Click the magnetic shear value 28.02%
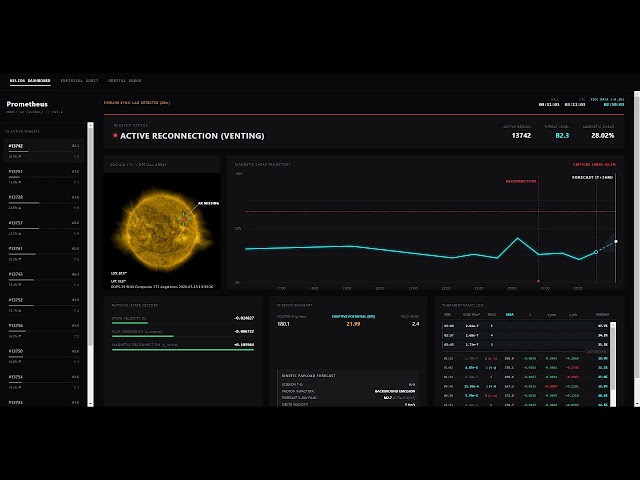The width and height of the screenshot is (640, 480). (602, 136)
